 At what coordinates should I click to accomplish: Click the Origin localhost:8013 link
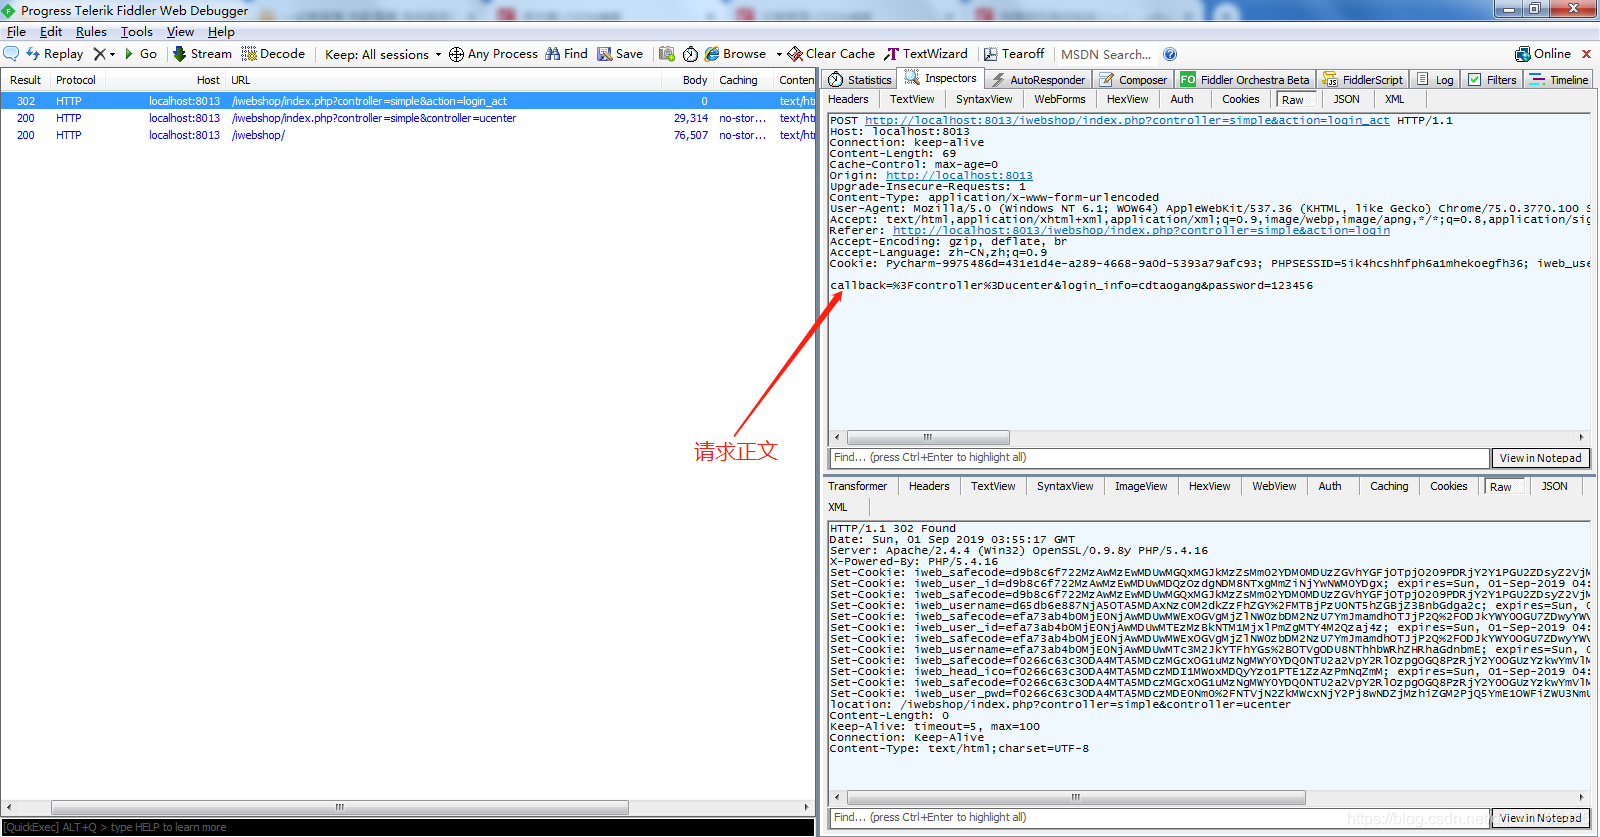(959, 176)
